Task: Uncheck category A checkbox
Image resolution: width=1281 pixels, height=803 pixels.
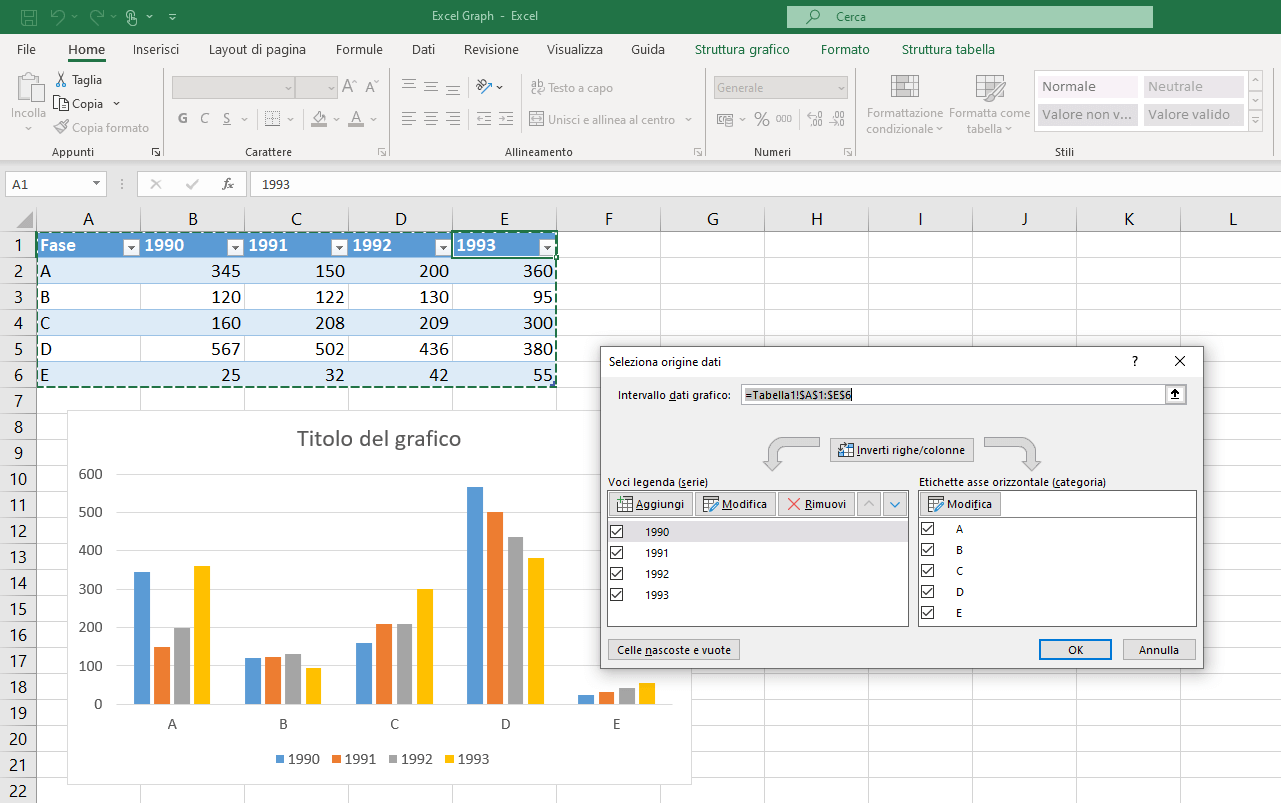Action: [x=928, y=529]
